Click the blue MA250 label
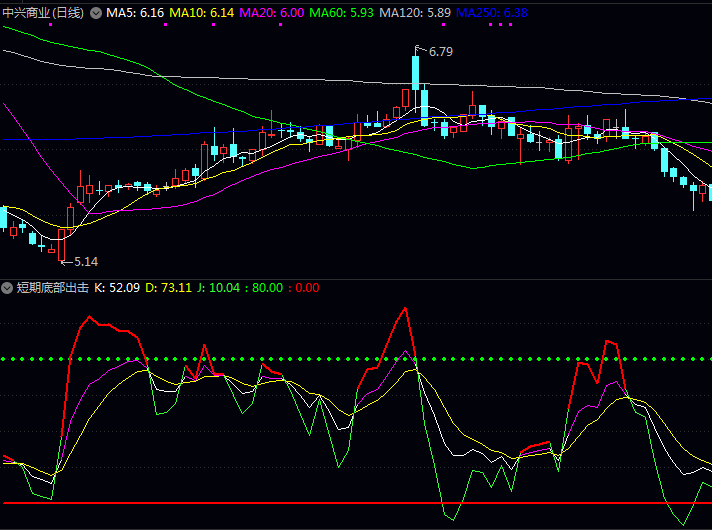The width and height of the screenshot is (712, 530). tap(492, 13)
